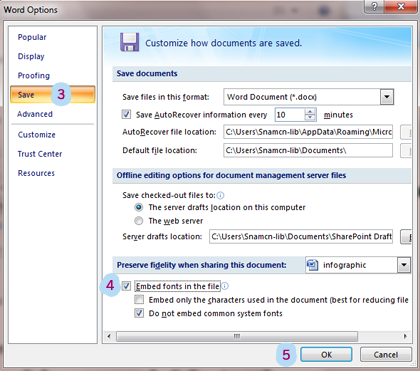The height and width of the screenshot is (371, 420).
Task: Select The web server radio option
Action: click(139, 221)
